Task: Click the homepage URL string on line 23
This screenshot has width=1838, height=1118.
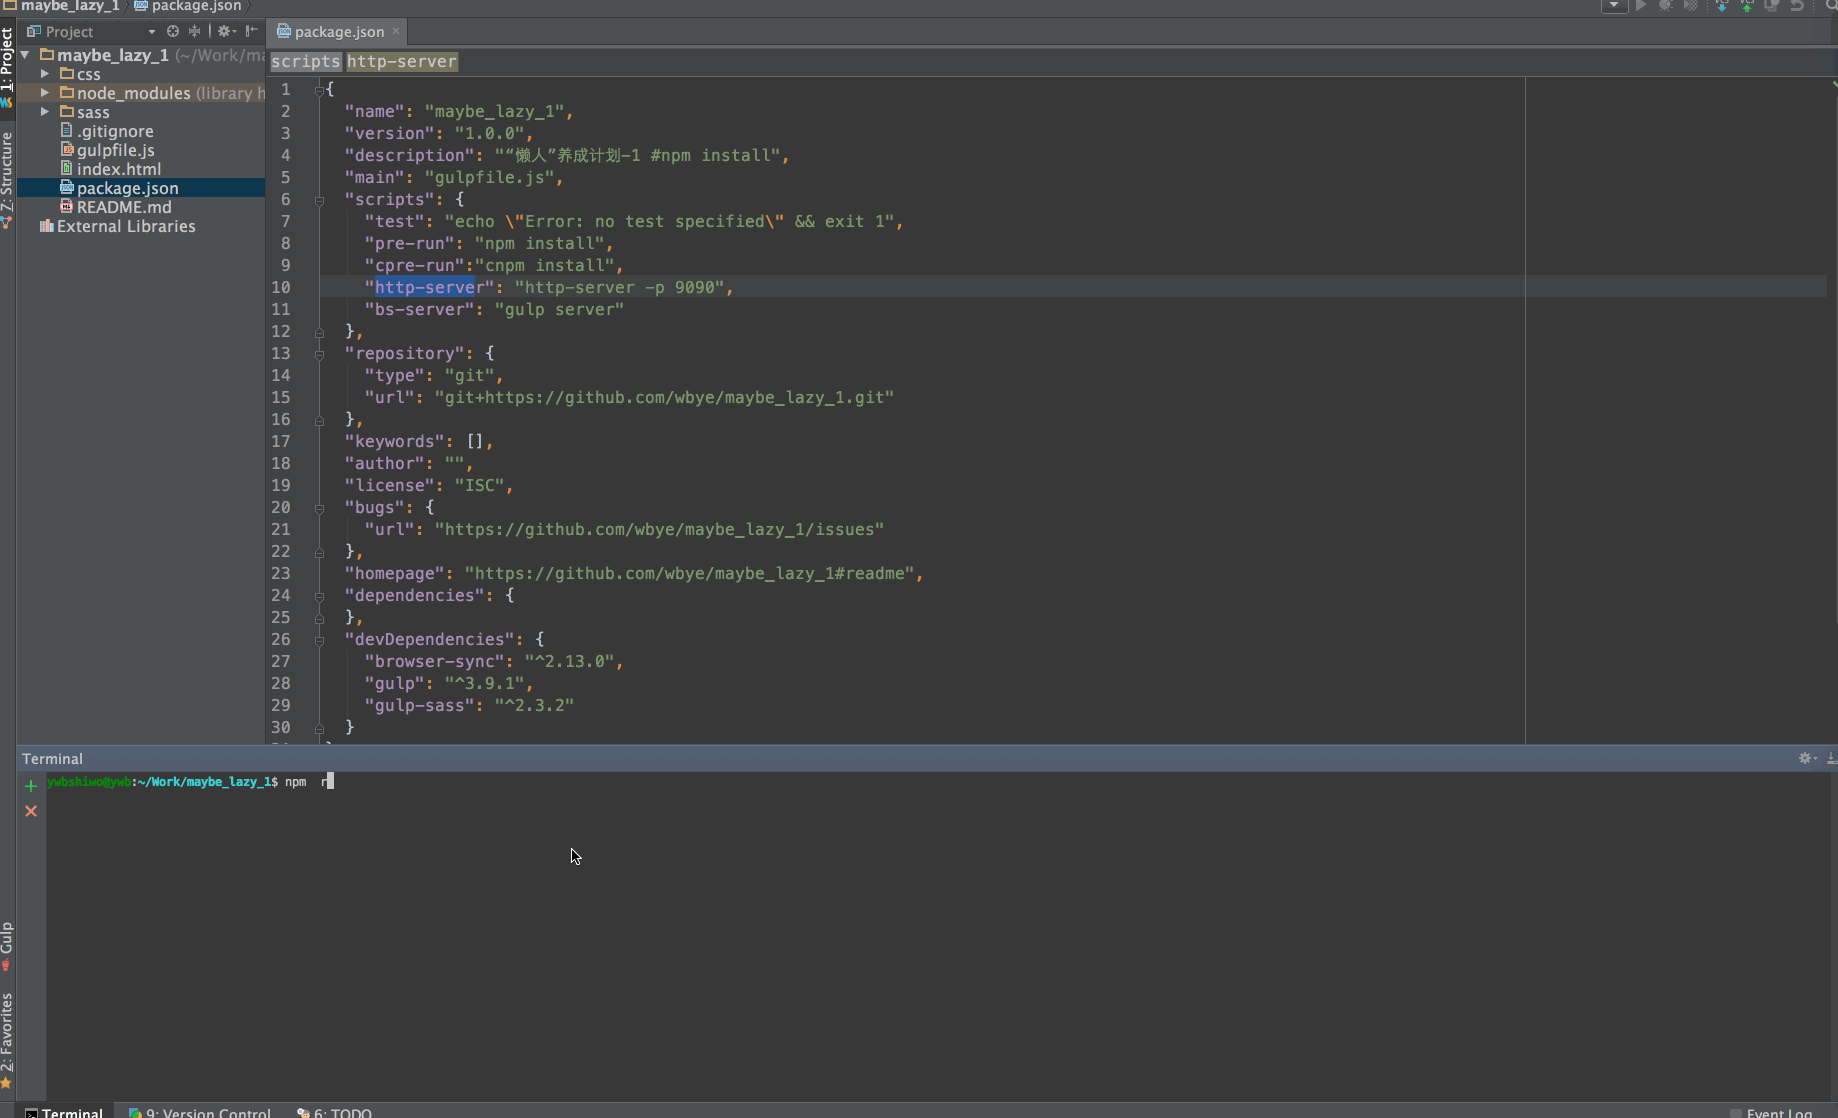Action: coord(689,574)
